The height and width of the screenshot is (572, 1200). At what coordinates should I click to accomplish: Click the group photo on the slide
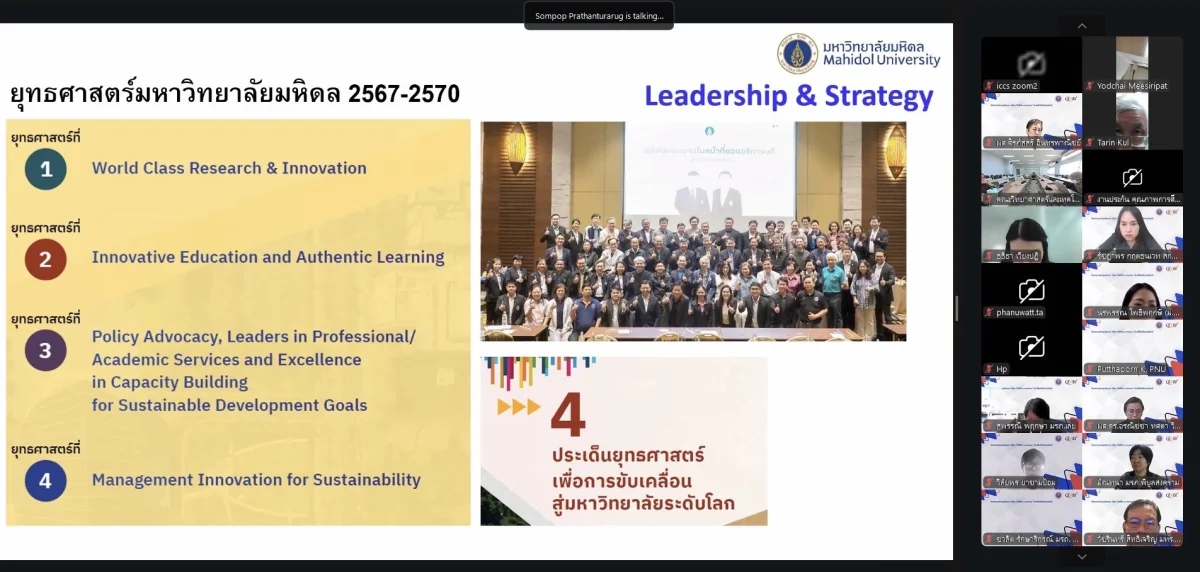pos(693,231)
